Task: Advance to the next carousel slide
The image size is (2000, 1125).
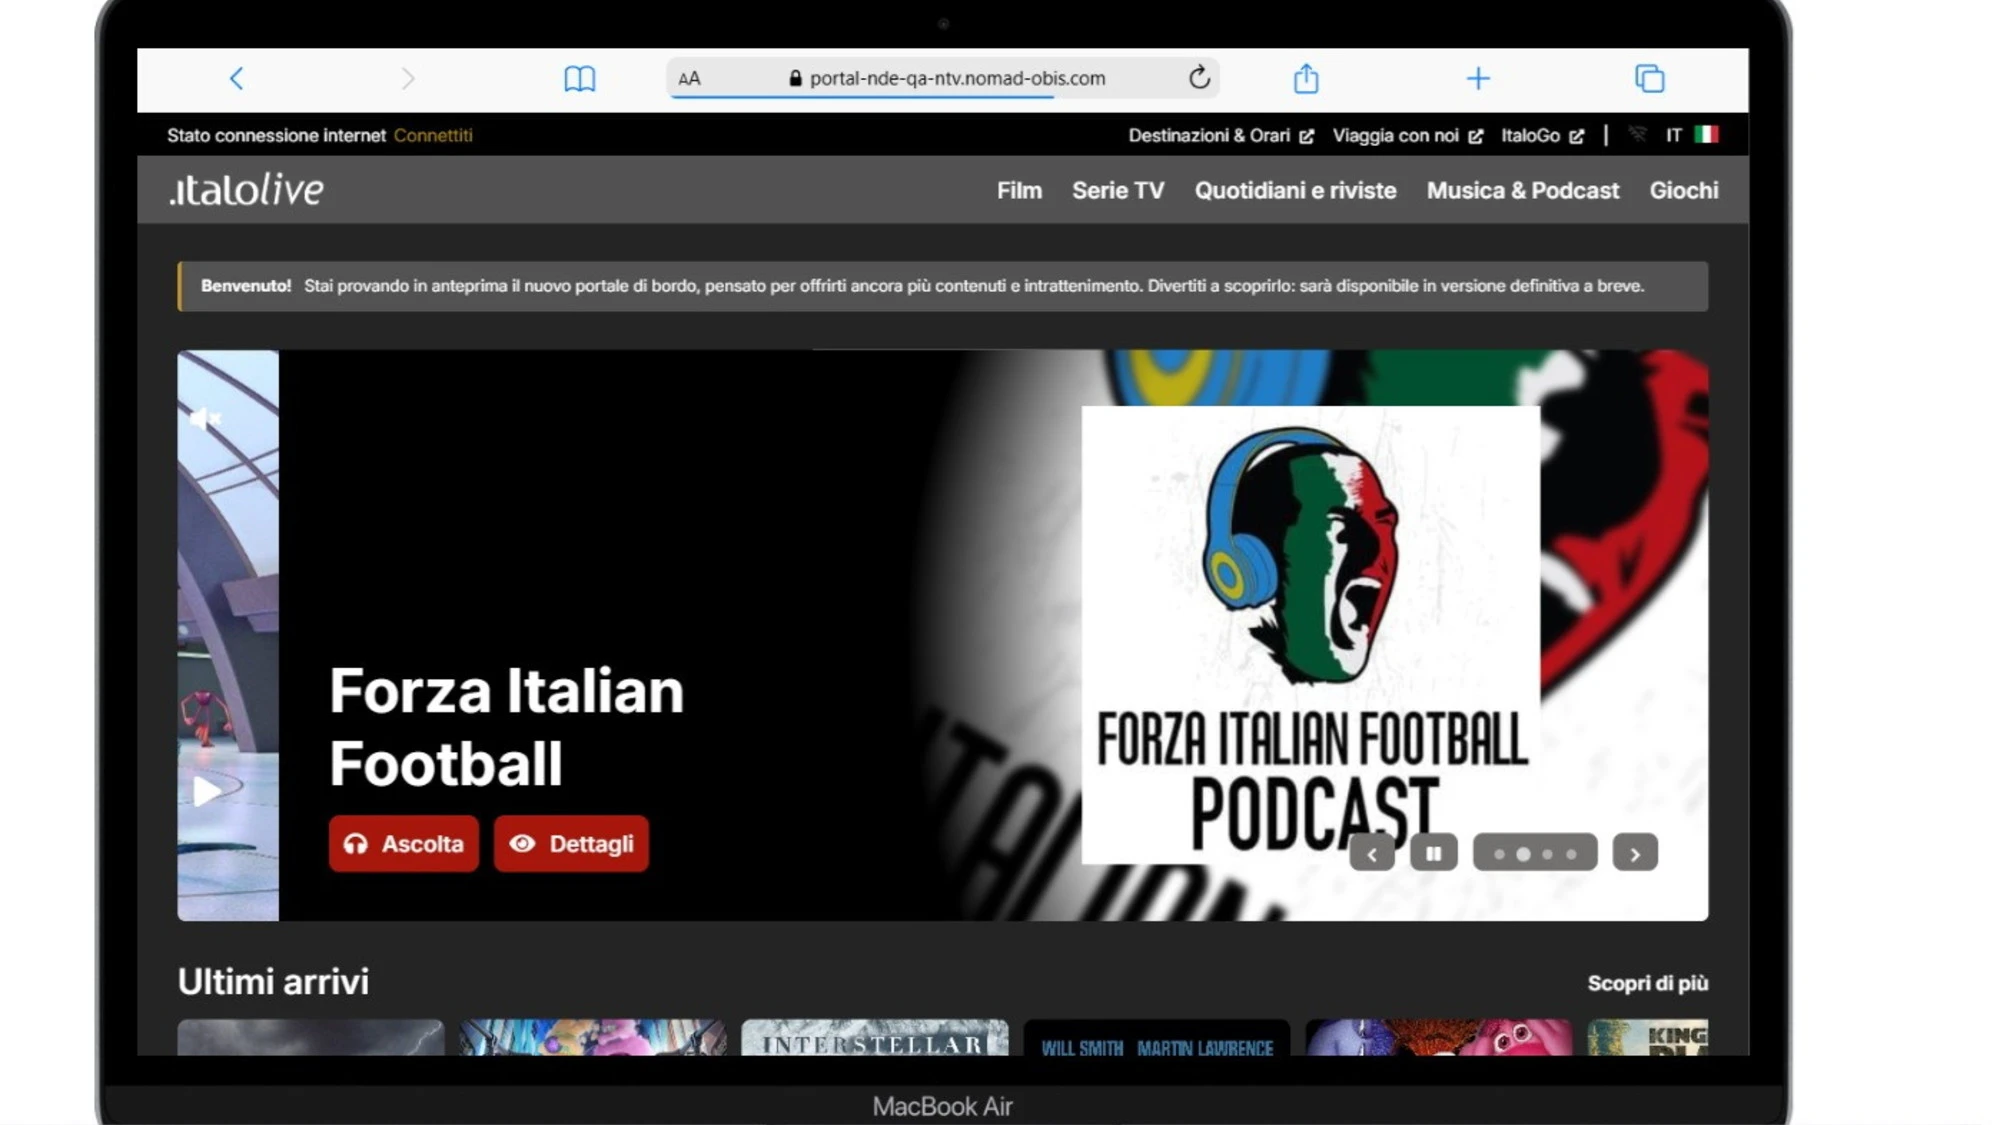Action: 1635,853
